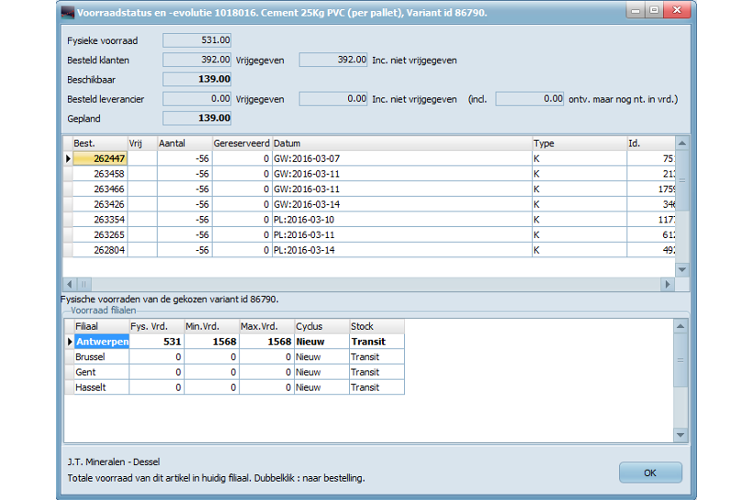The image size is (750, 500).
Task: Click Besteld klanten Vrijgegeven field
Action: coord(197,60)
